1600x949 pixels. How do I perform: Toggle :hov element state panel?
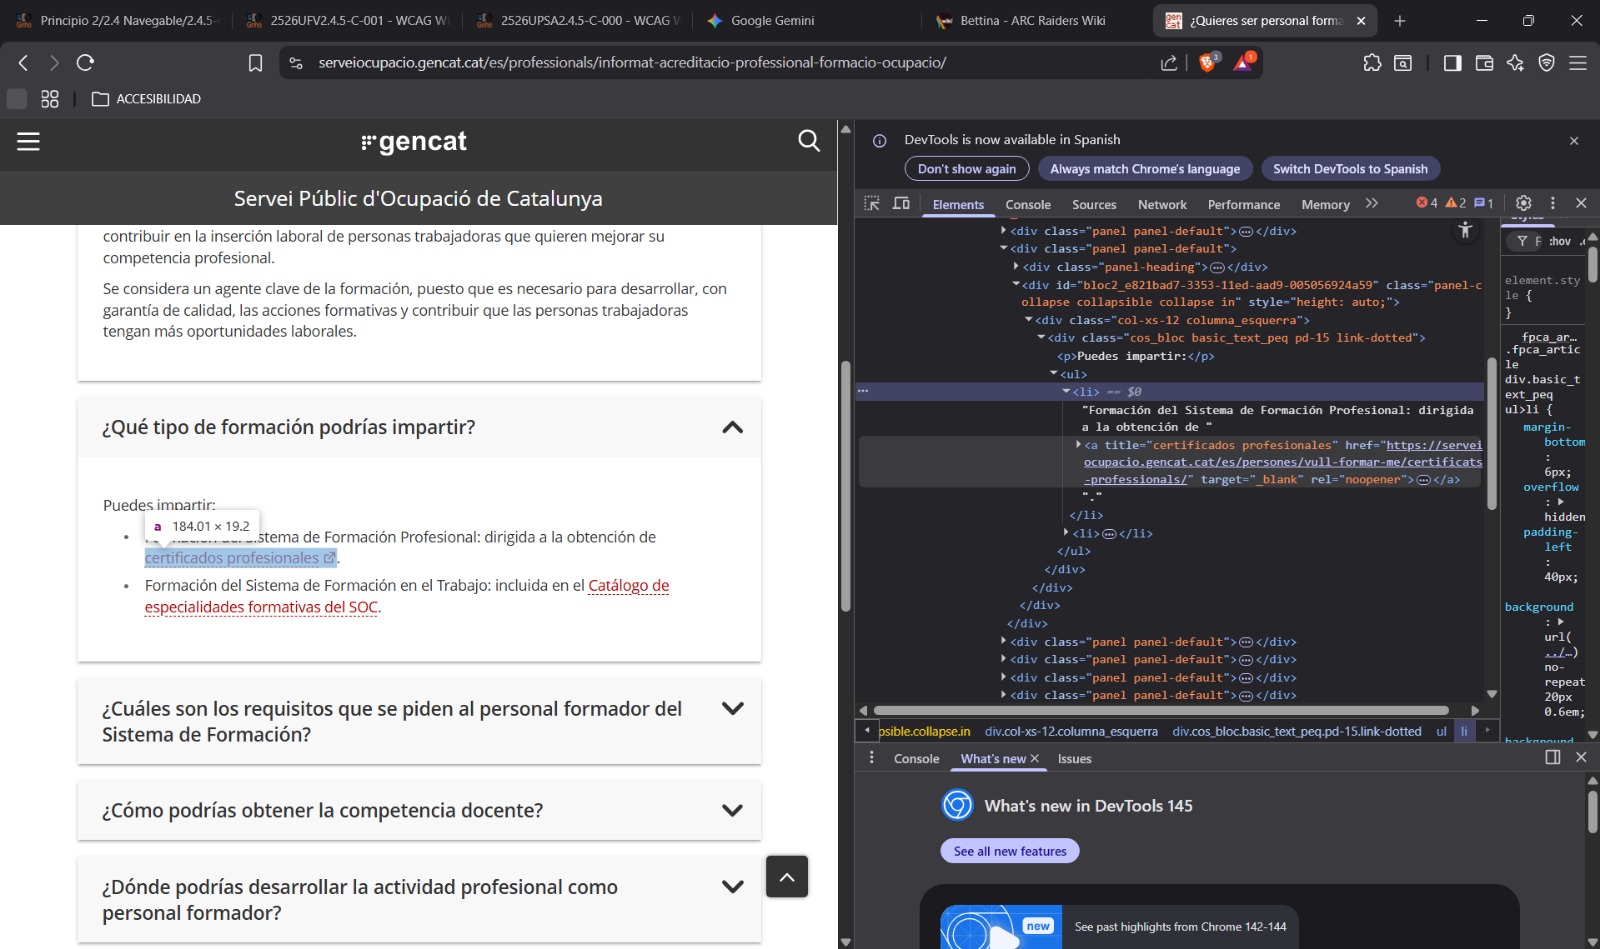click(x=1559, y=241)
